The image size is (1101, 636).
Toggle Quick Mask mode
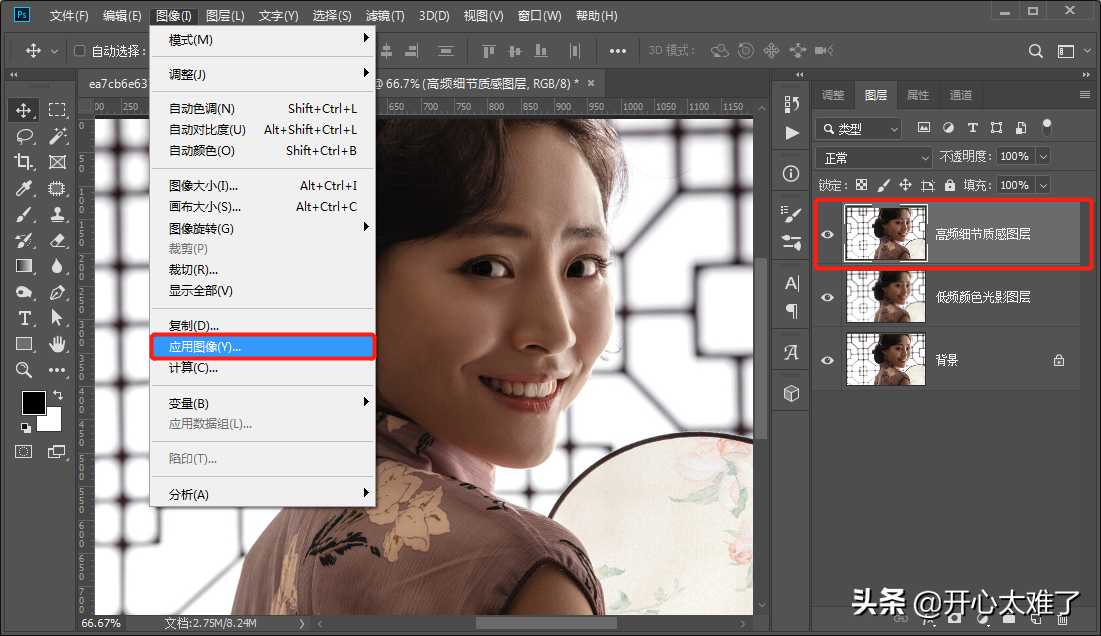click(x=24, y=451)
